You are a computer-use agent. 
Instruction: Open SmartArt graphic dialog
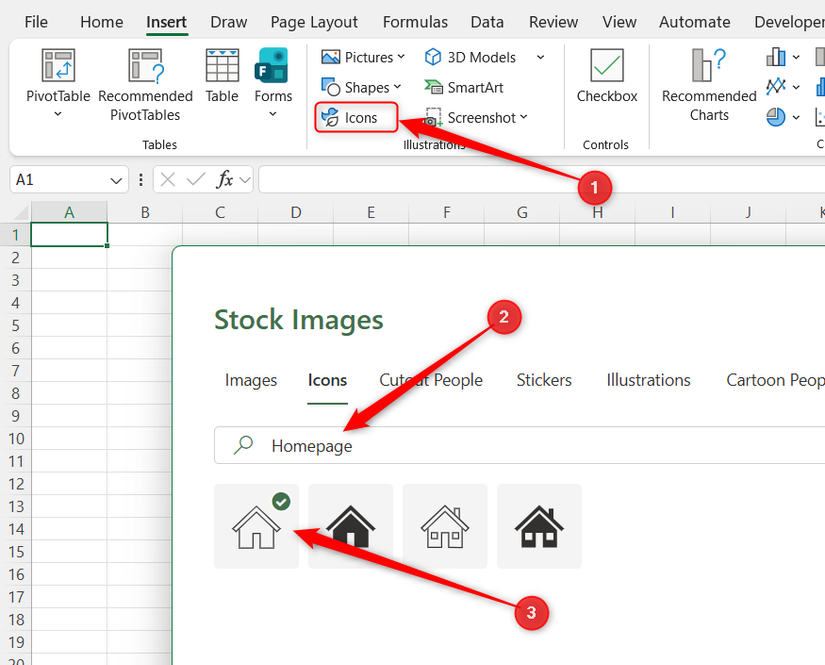(464, 87)
